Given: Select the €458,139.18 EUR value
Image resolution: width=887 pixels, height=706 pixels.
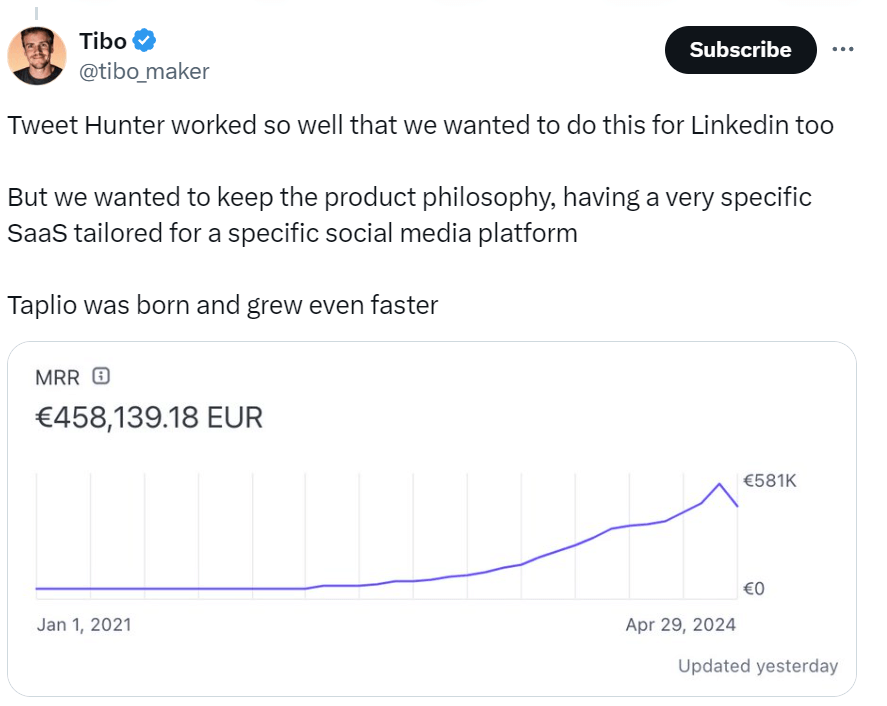Looking at the screenshot, I should (x=149, y=416).
